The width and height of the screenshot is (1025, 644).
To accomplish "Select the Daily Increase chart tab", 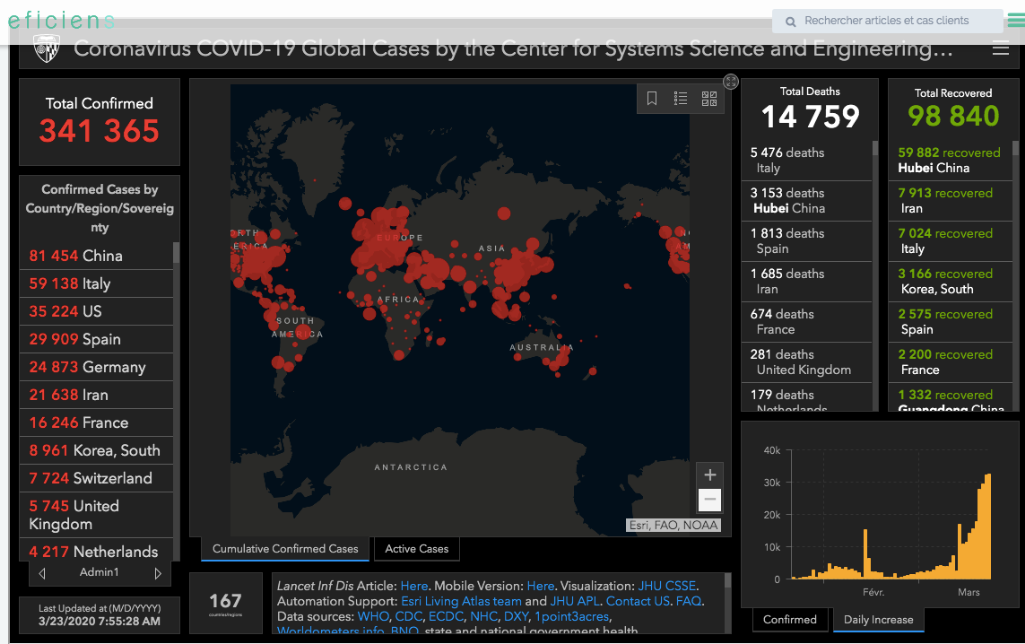I will pyautogui.click(x=878, y=619).
